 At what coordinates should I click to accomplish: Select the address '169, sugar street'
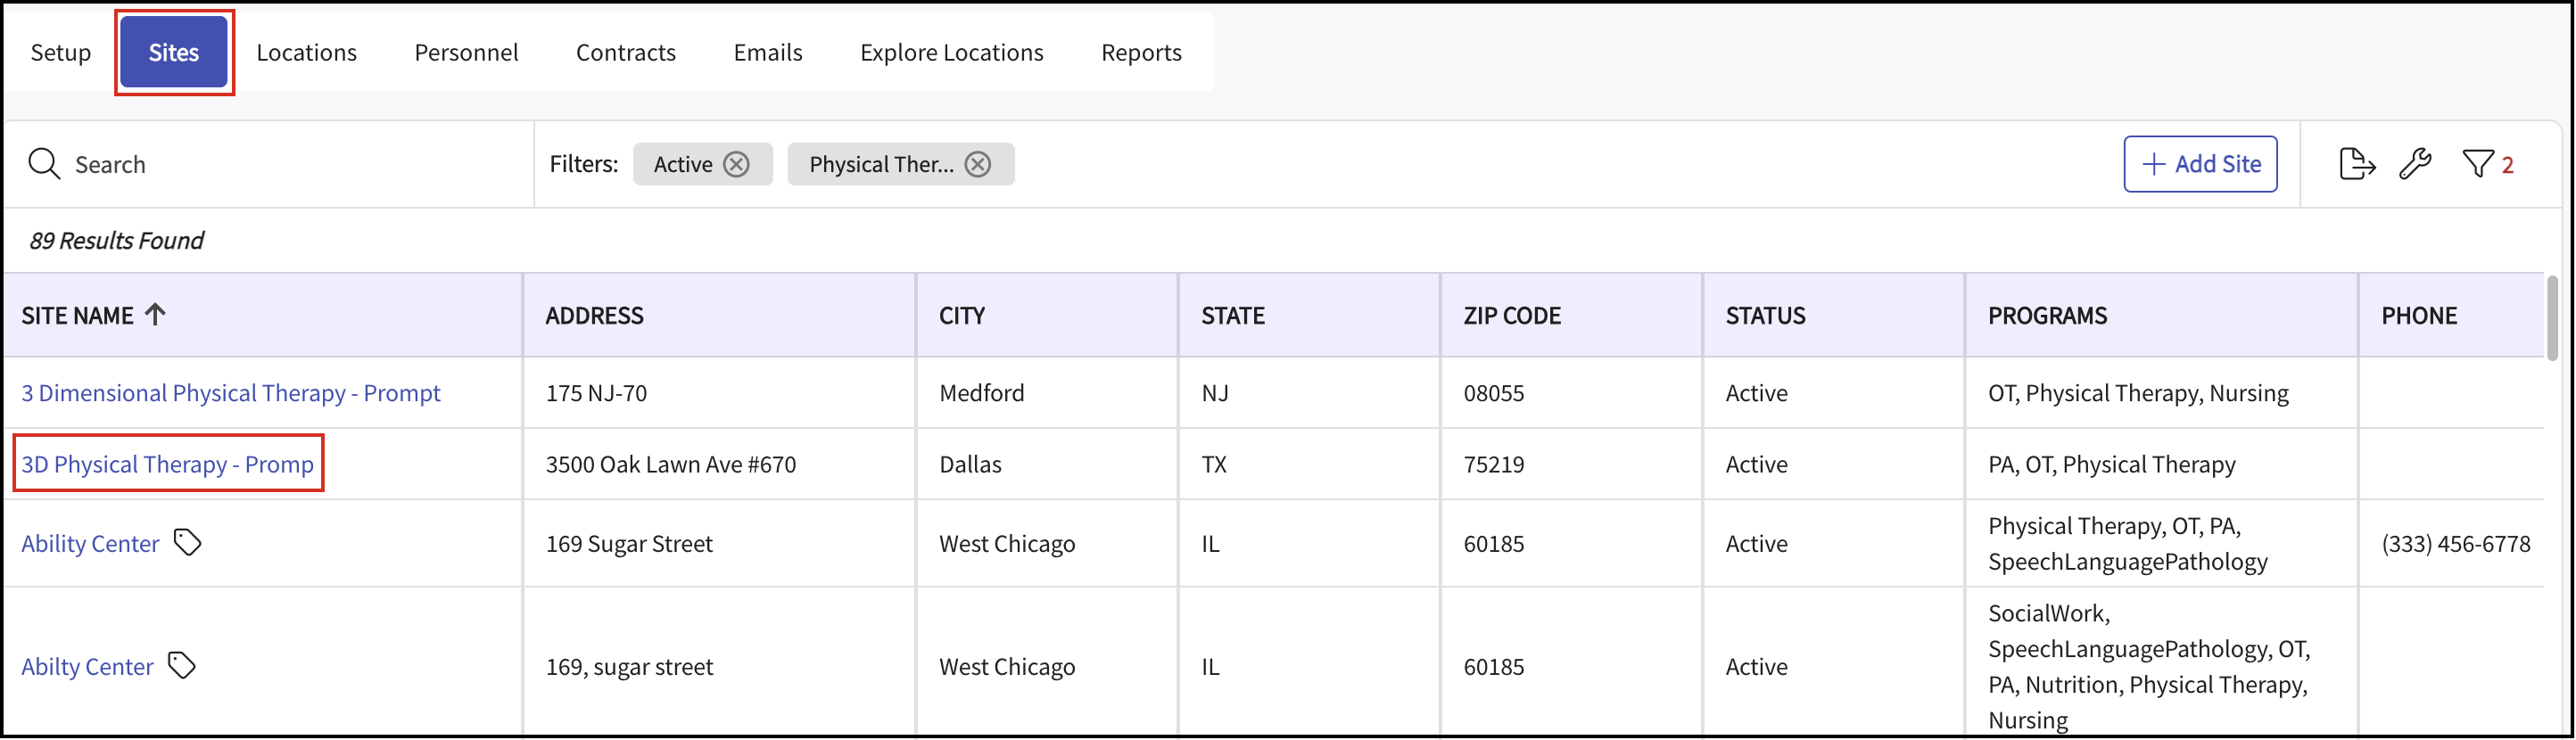[629, 667]
